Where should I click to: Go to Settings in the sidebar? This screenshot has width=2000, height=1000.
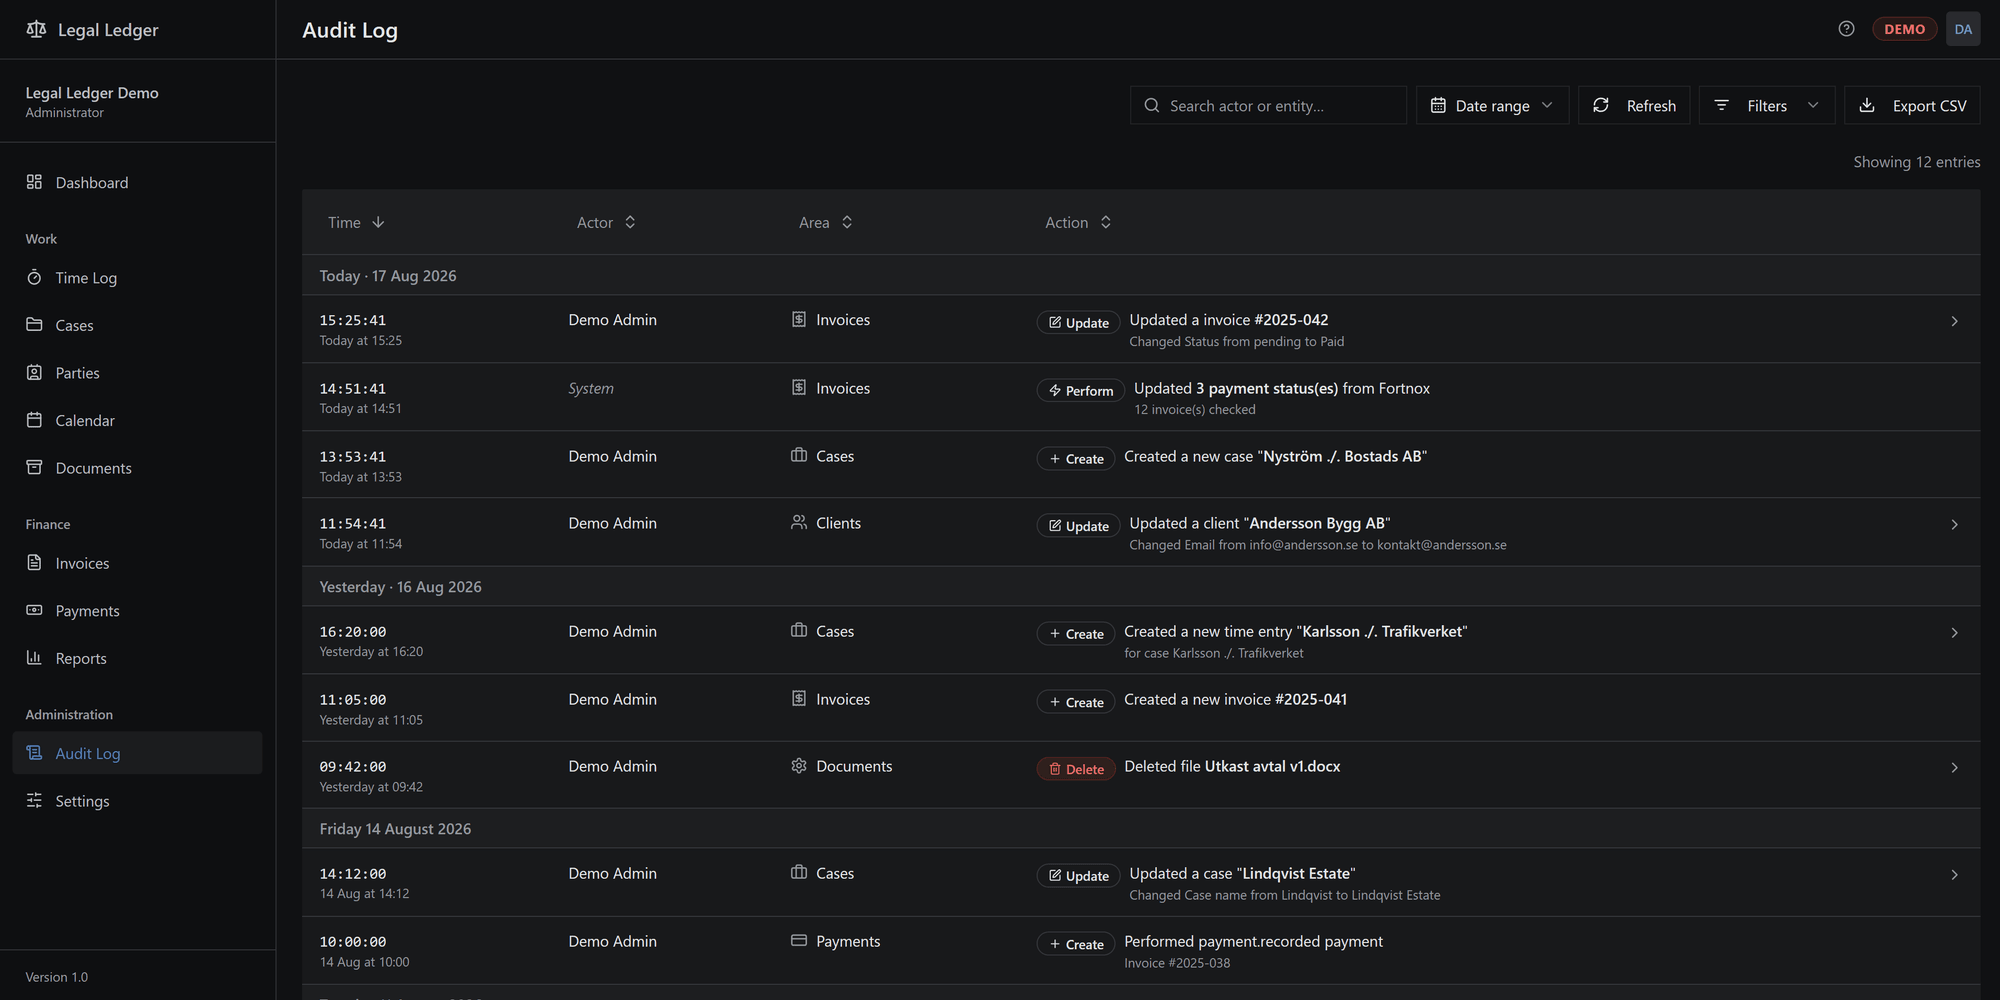(138, 801)
